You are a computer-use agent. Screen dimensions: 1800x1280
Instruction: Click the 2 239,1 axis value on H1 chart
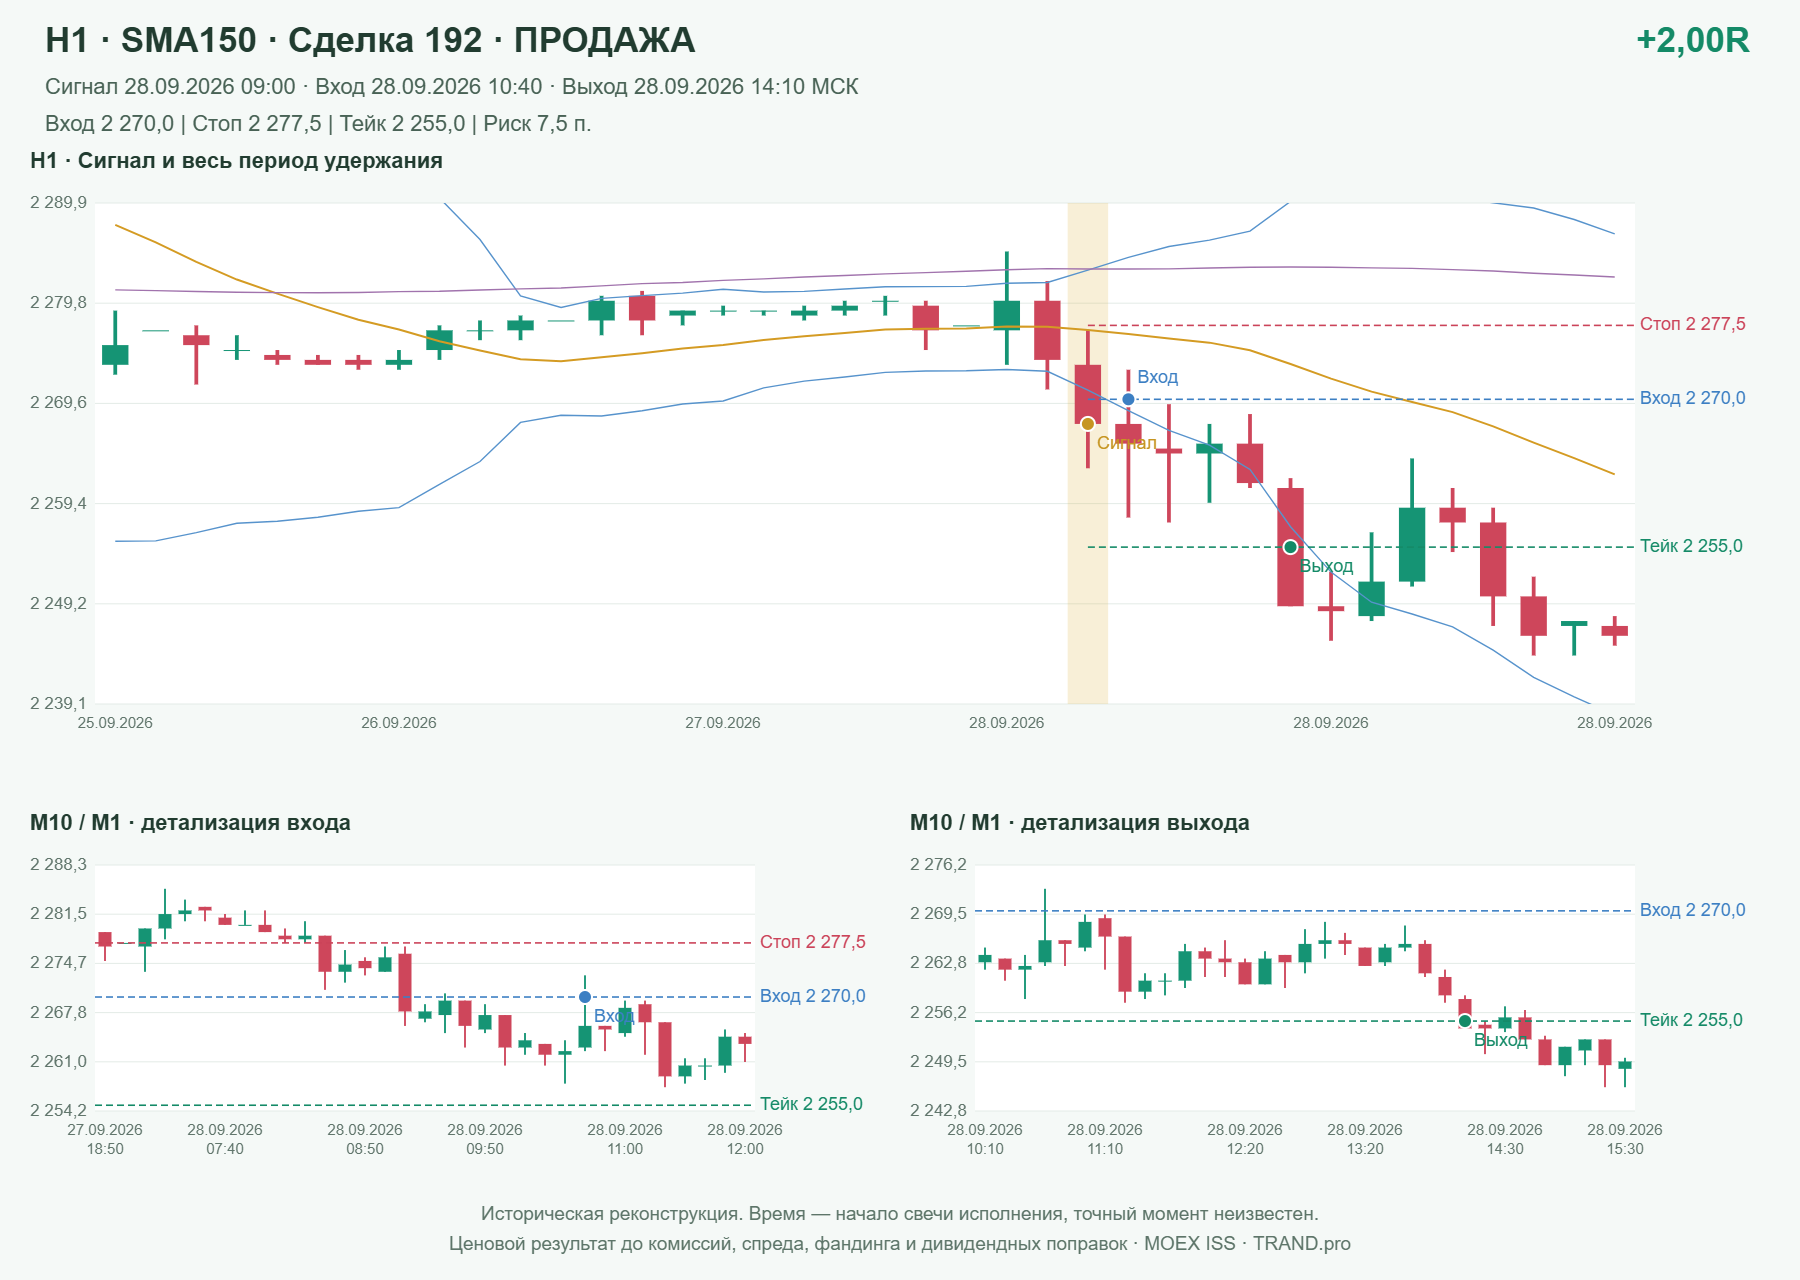click(58, 703)
